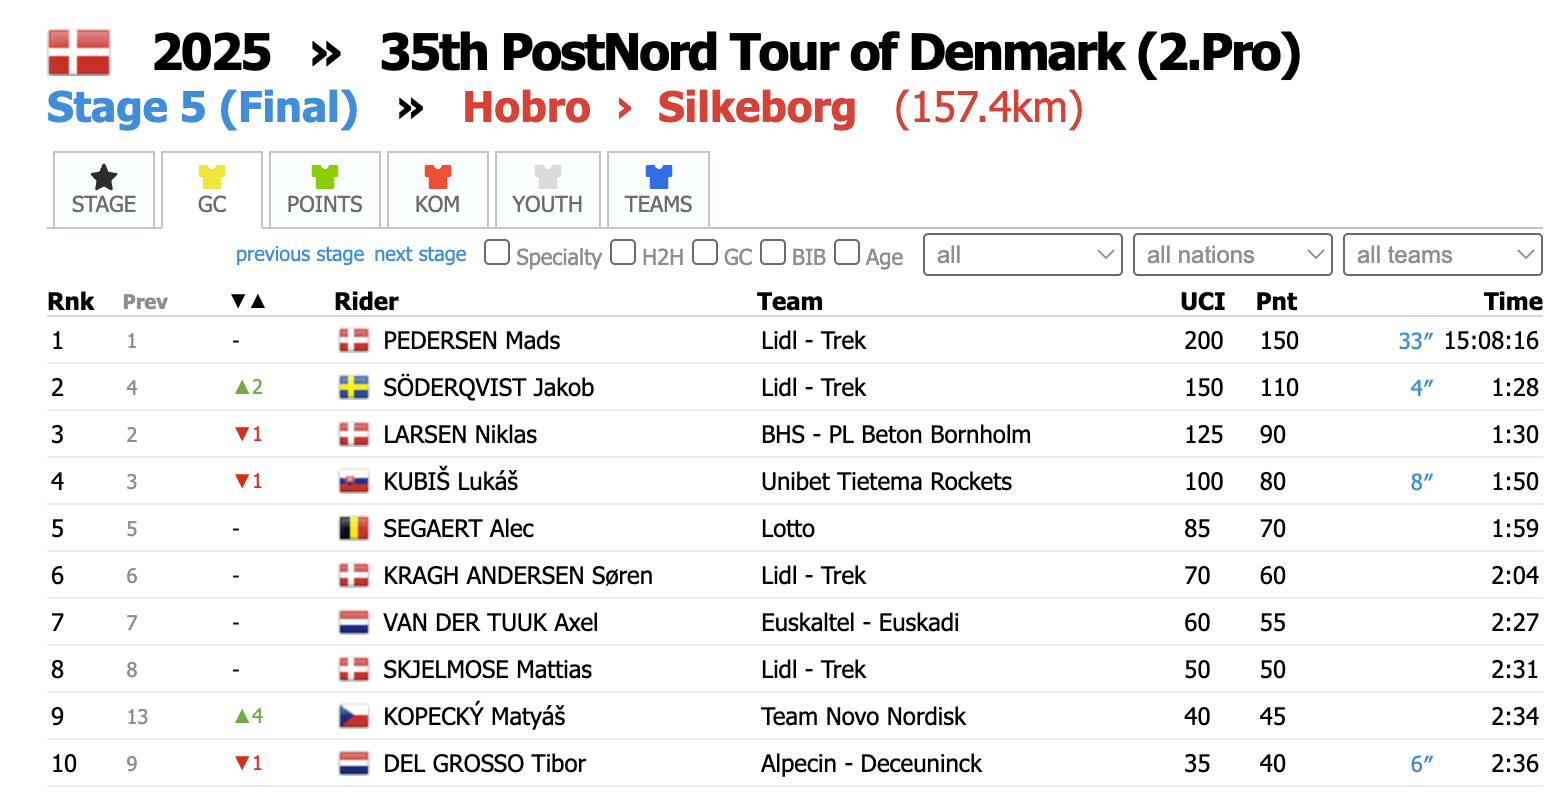Viewport: 1562px width, 792px height.
Task: Click the Swedish flag next to Söderqvist
Action: 354,388
